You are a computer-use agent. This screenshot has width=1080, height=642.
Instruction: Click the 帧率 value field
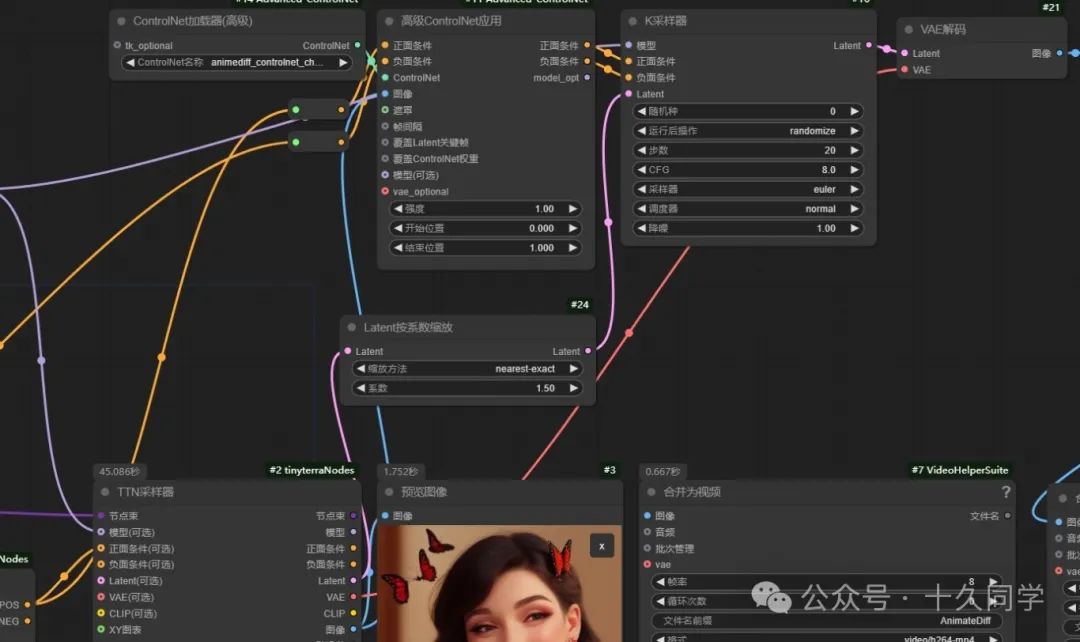[826, 582]
